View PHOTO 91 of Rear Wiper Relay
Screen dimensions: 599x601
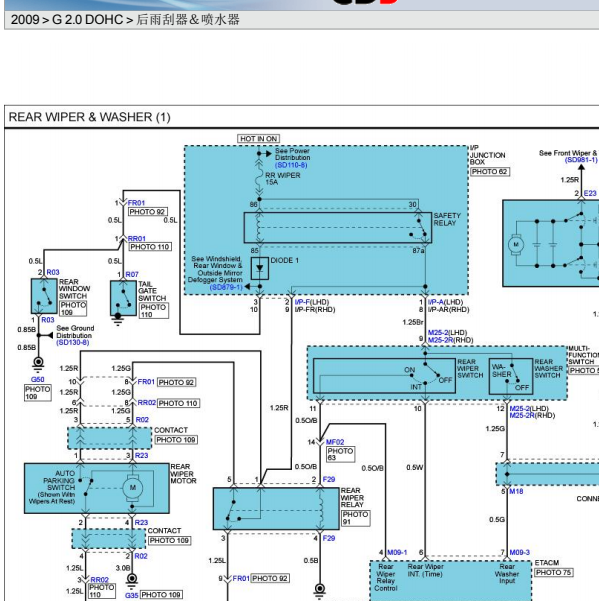pos(355,518)
